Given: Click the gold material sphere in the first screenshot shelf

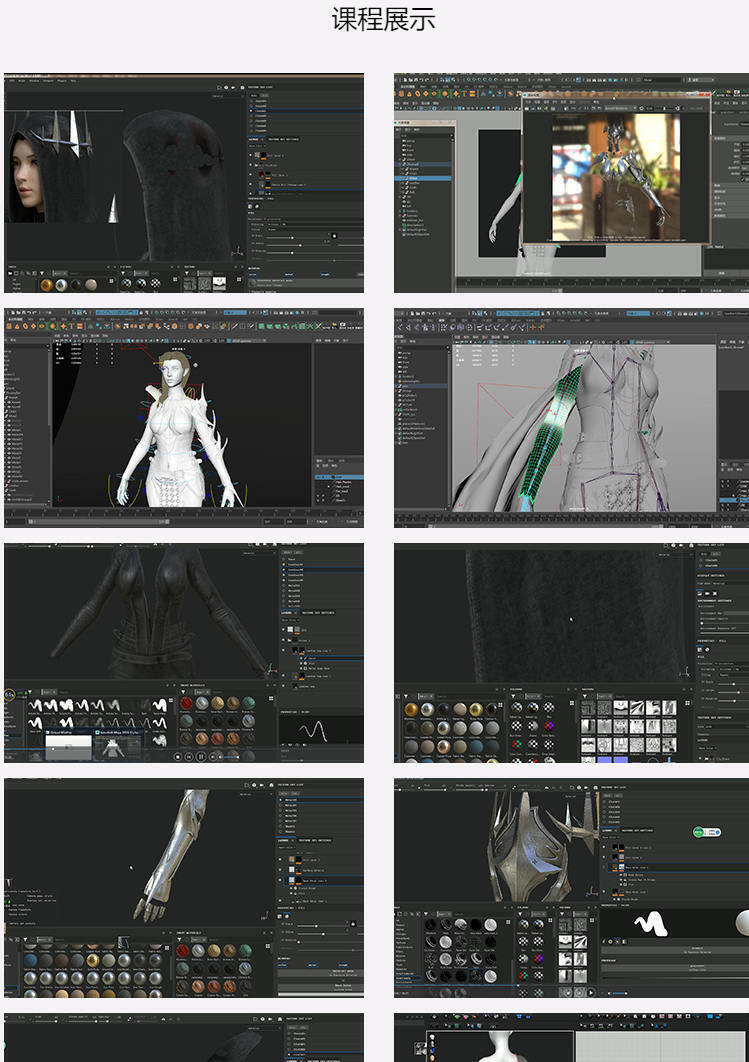Looking at the screenshot, I should 47,285.
